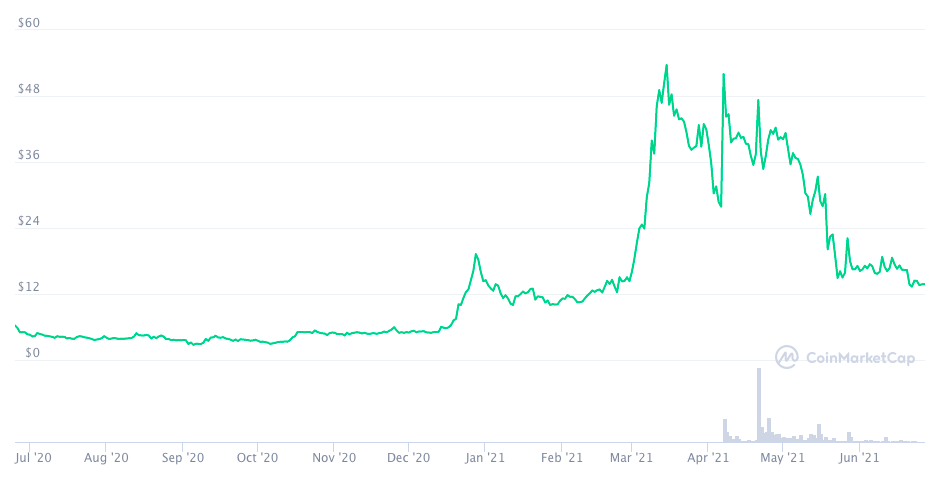
Task: Select the Mar '21 date label
Action: point(631,458)
